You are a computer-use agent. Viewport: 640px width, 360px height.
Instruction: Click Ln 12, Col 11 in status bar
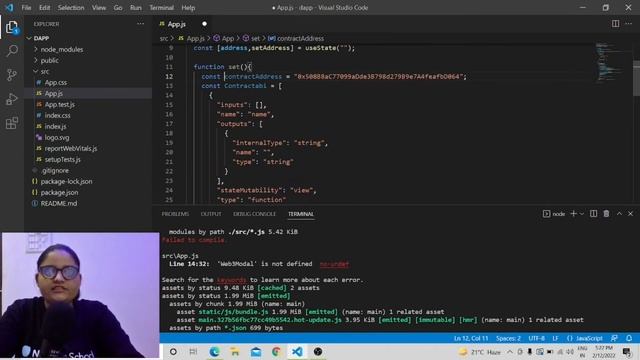click(x=471, y=338)
